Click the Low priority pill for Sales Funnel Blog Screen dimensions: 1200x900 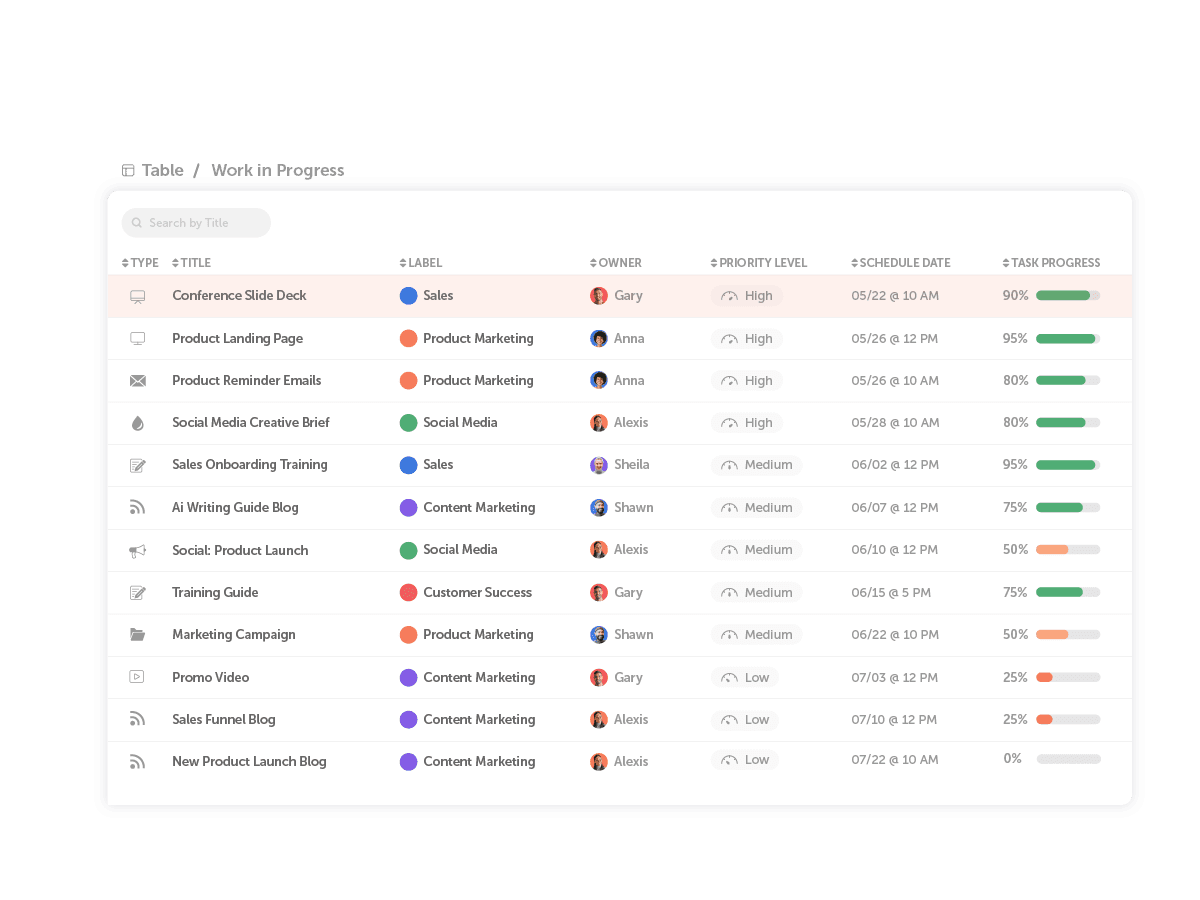tap(745, 720)
